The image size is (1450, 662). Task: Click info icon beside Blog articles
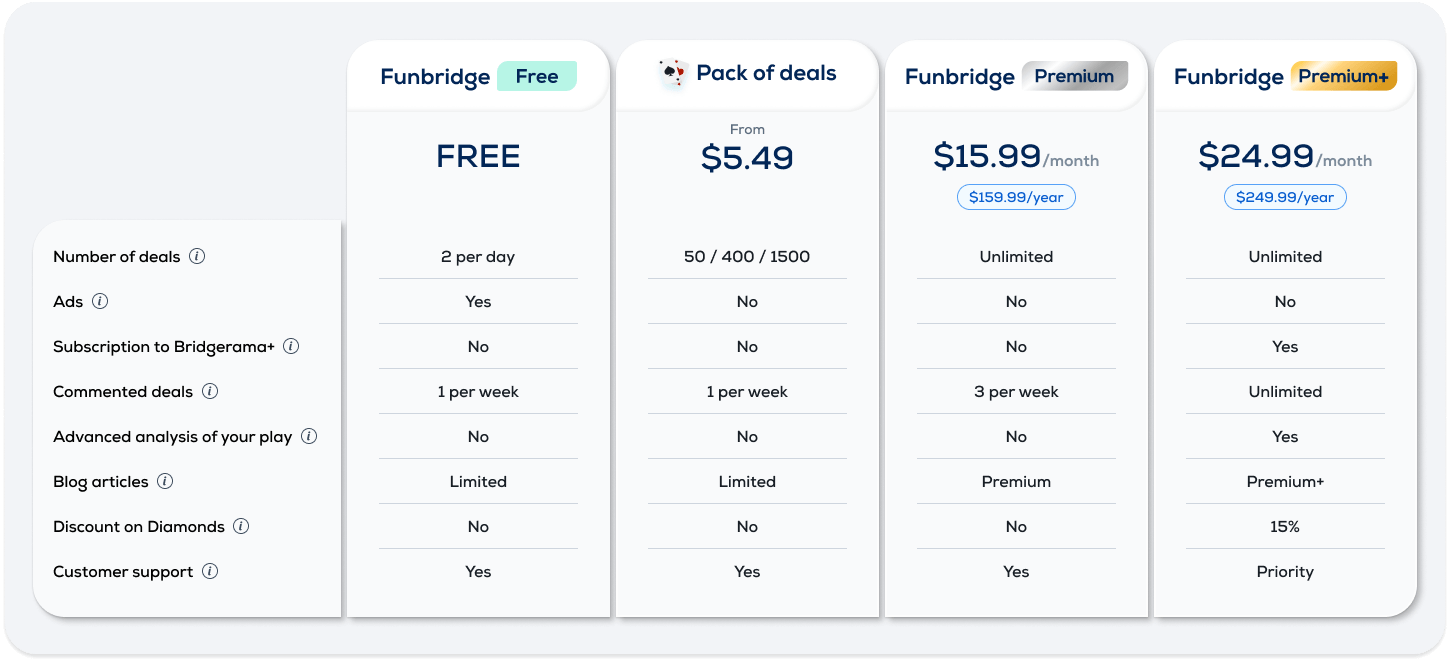point(165,481)
